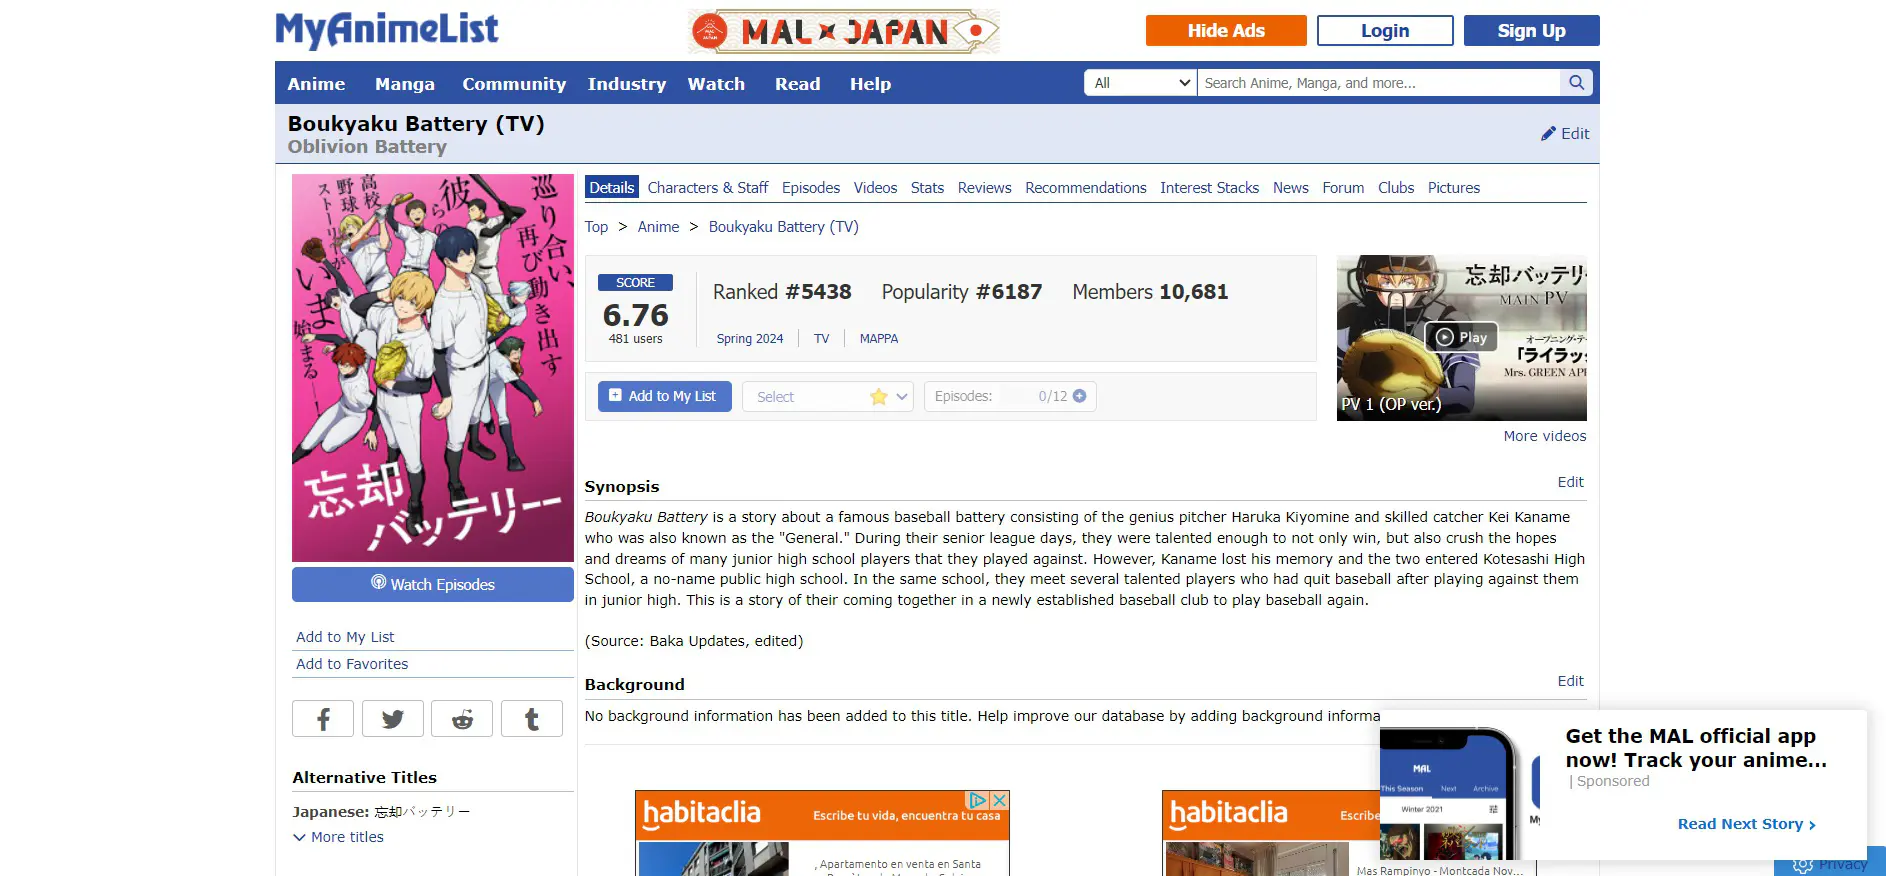This screenshot has height=876, width=1886.
Task: Share via Twitter bird icon
Action: click(x=392, y=719)
